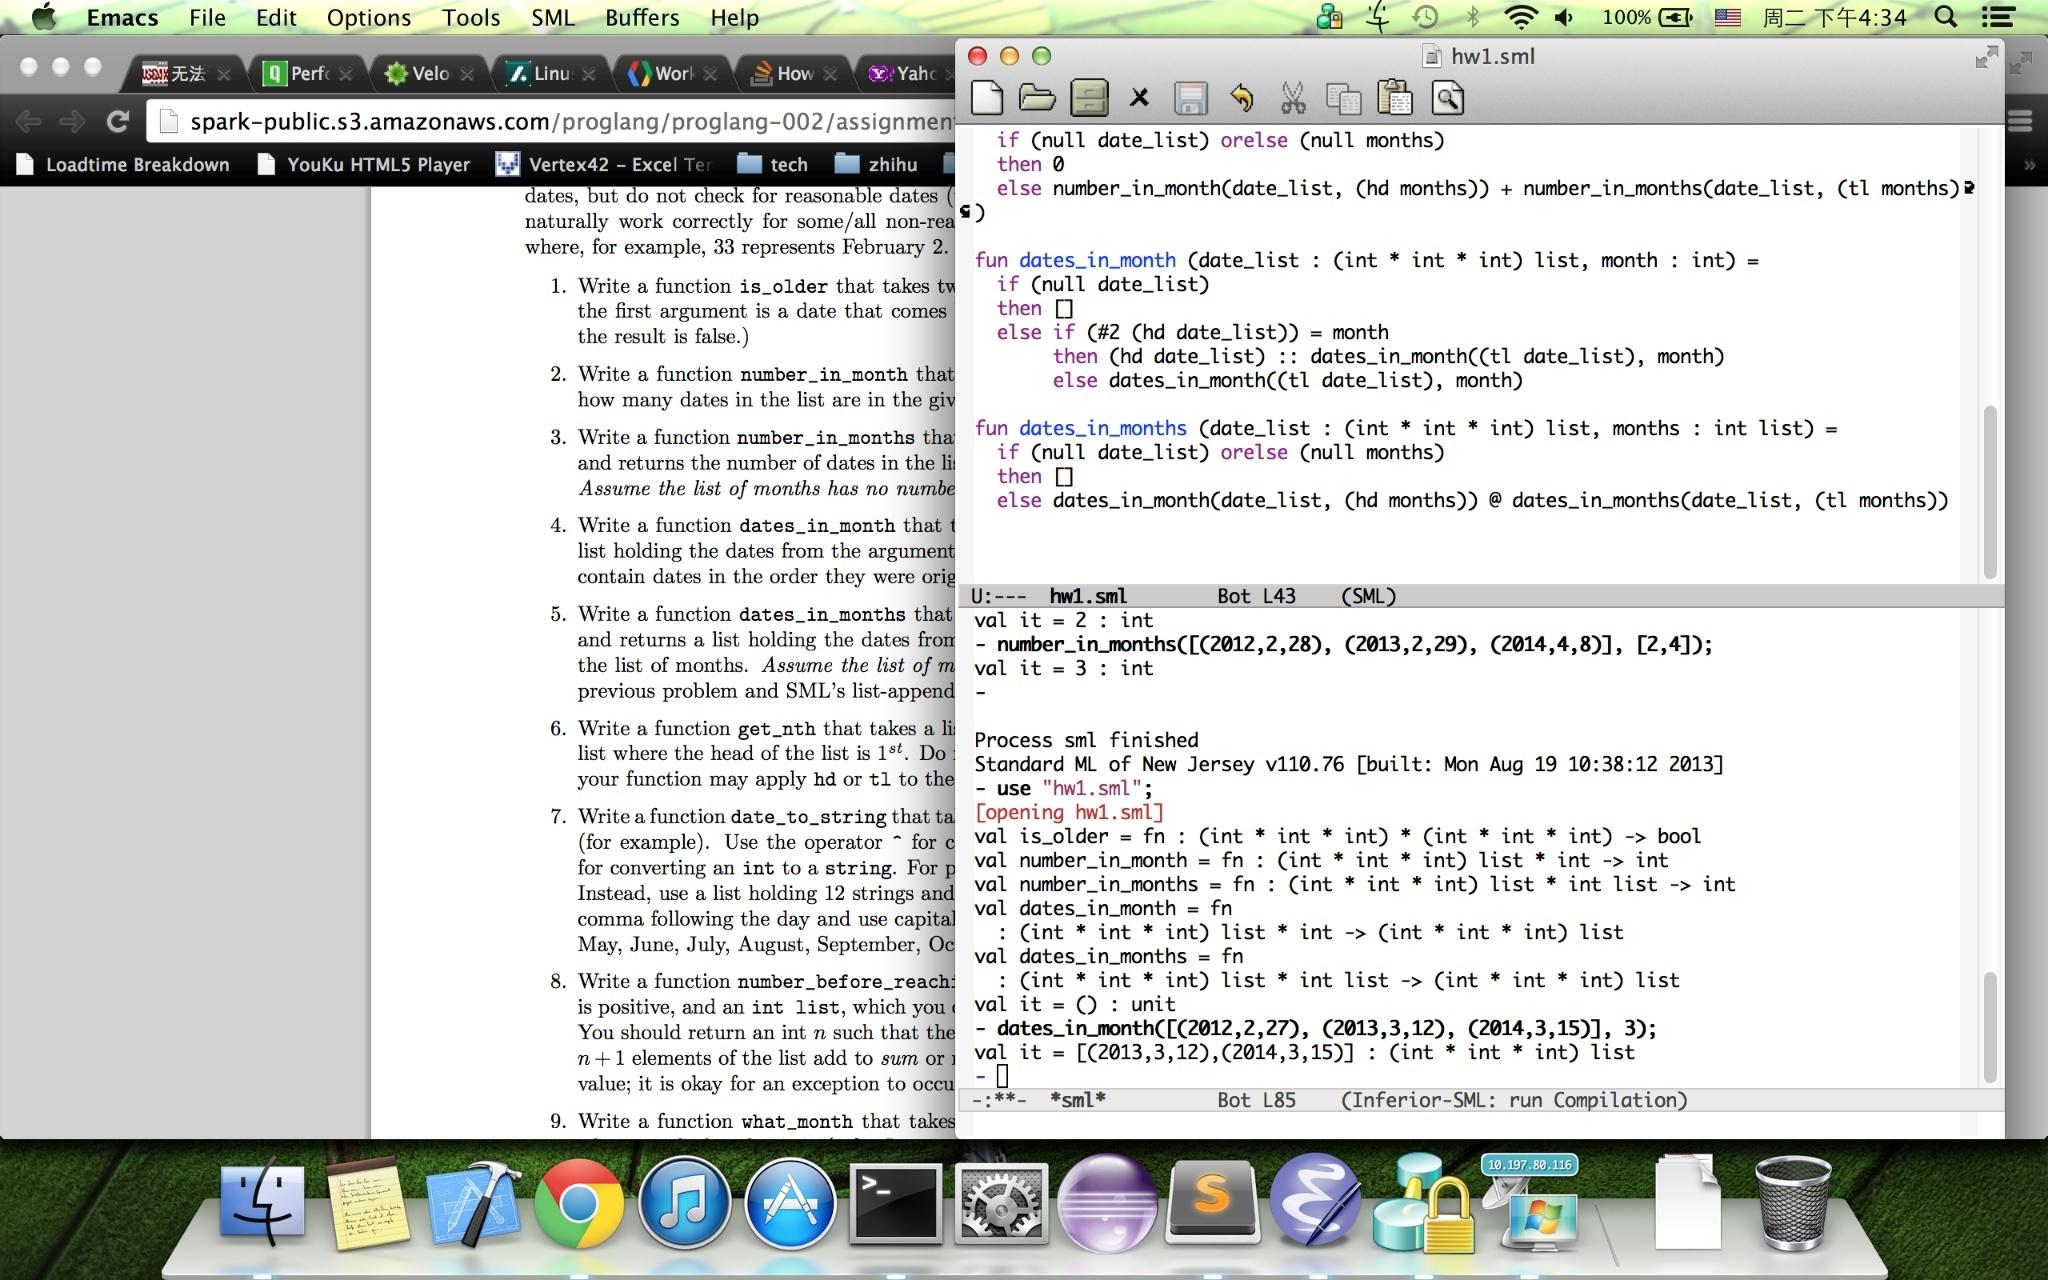Click the New File icon in Emacs toolbar
Image resolution: width=2048 pixels, height=1280 pixels.
[987, 98]
